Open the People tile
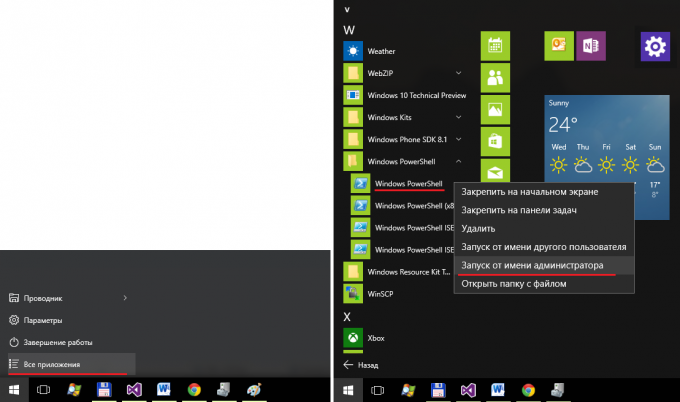 point(495,78)
